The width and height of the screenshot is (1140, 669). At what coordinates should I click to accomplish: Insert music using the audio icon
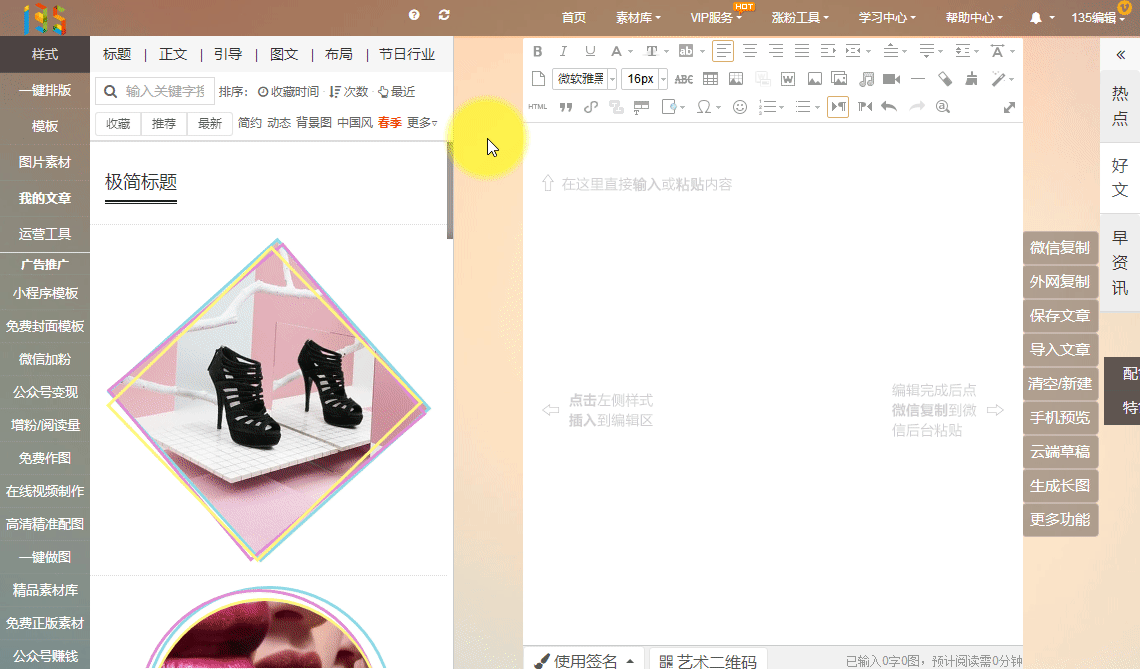pos(866,79)
